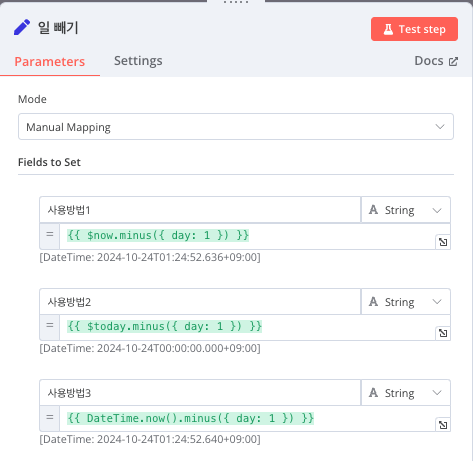The width and height of the screenshot is (473, 461).
Task: Click the Mode label
Action: point(32,99)
